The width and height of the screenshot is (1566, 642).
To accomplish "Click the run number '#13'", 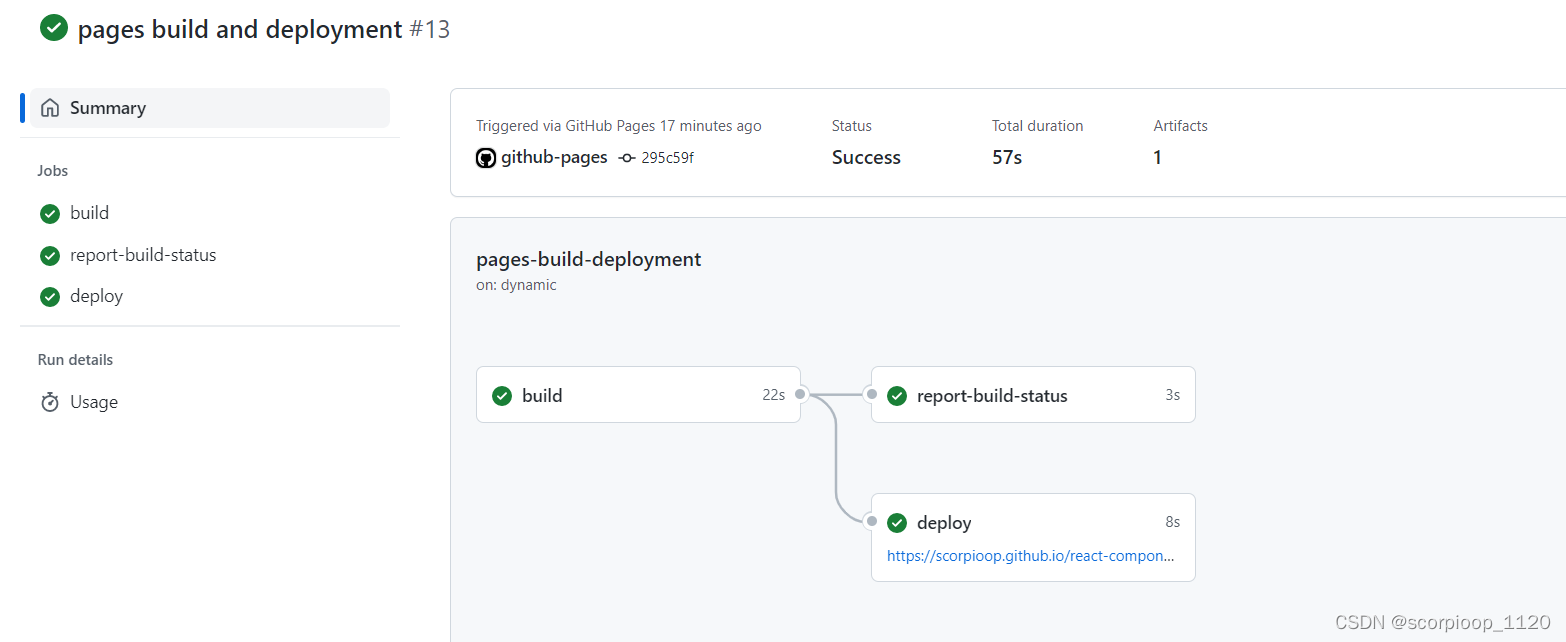I will 430,29.
